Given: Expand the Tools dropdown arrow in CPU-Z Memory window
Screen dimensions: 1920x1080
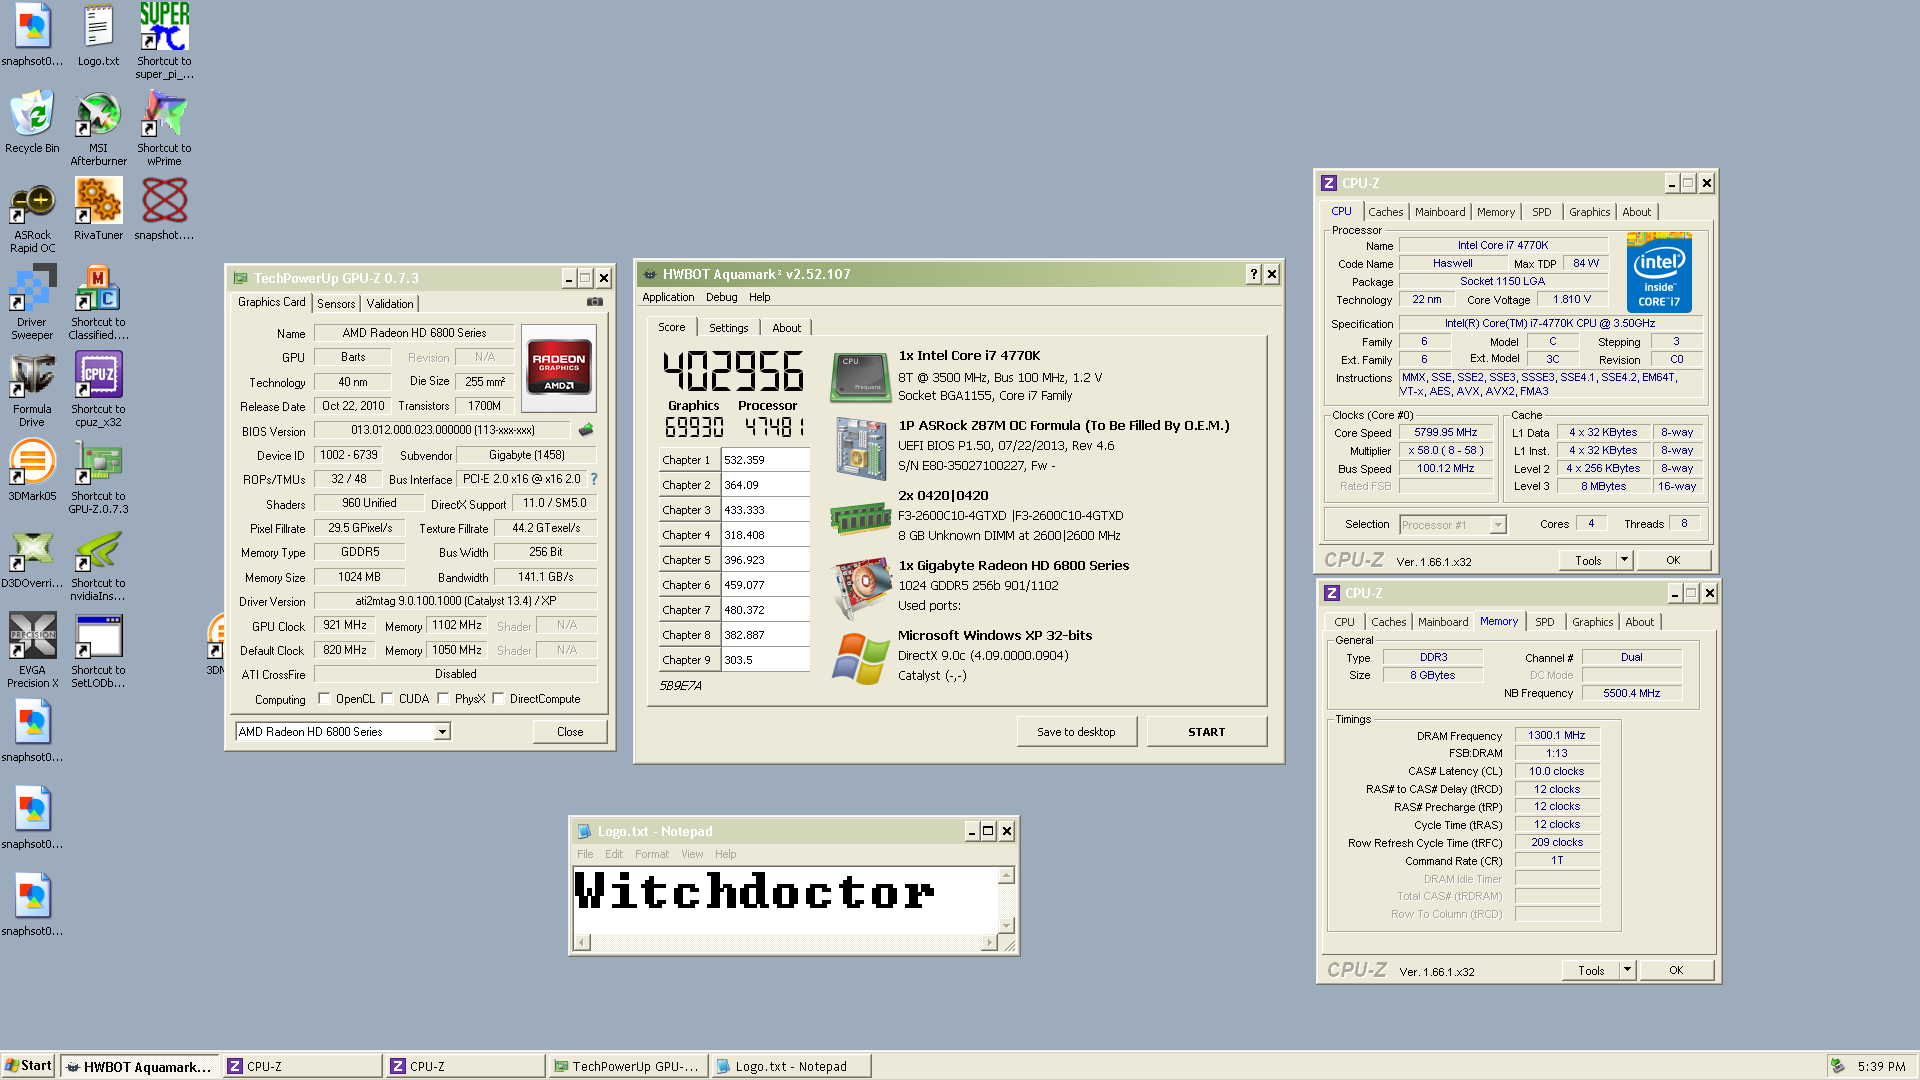Looking at the screenshot, I should tap(1627, 970).
